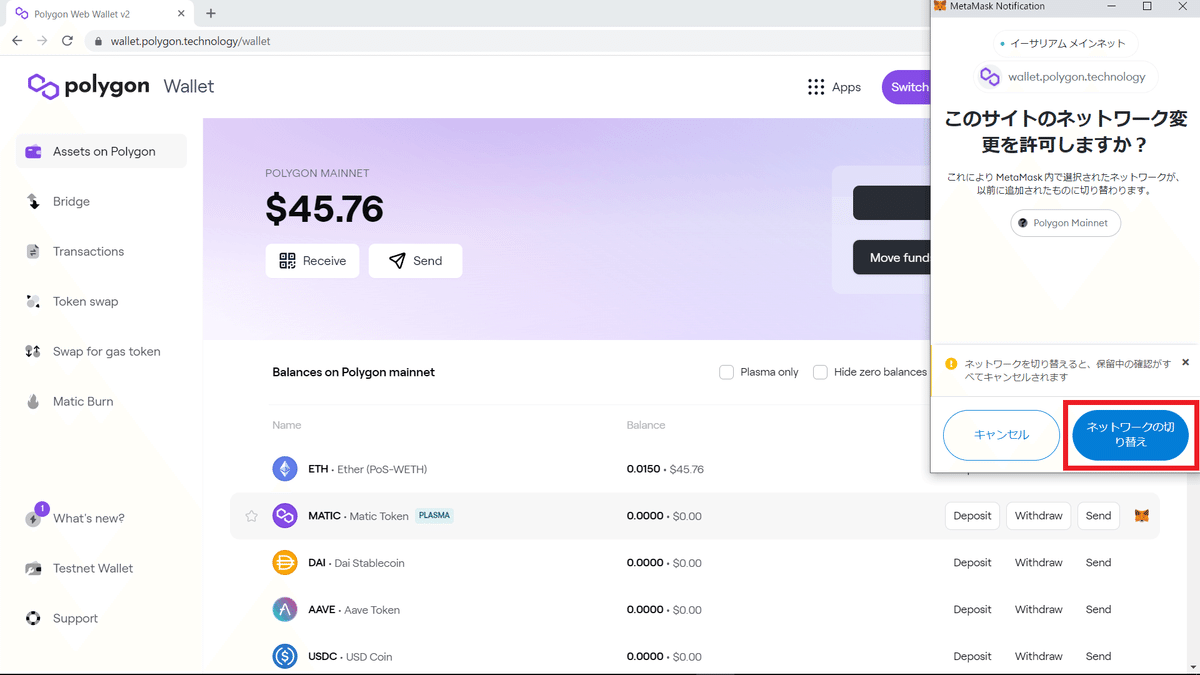This screenshot has height=675, width=1200.
Task: Click Send for AAVE row
Action: click(x=1098, y=610)
